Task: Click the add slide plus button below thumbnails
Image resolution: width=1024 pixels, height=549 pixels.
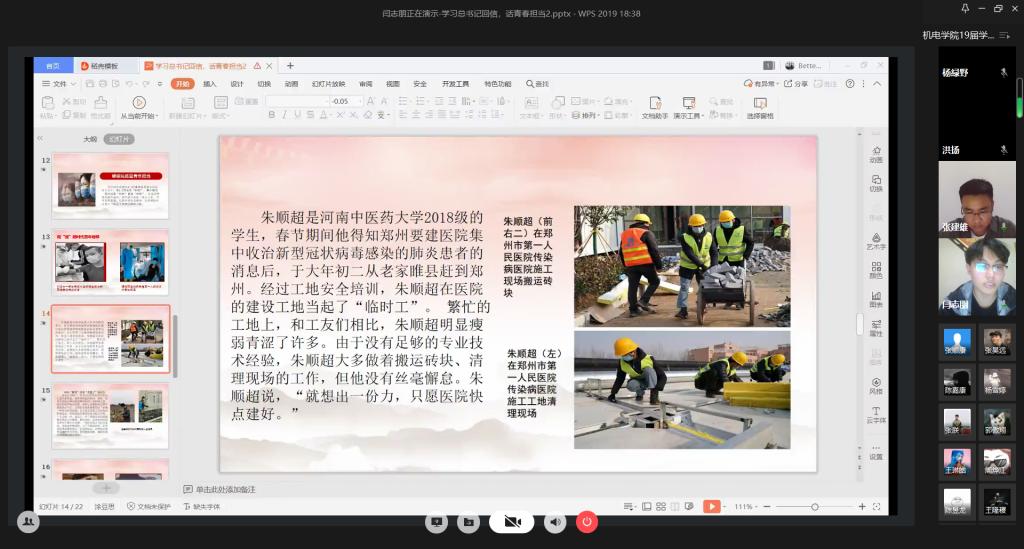Action: 106,488
